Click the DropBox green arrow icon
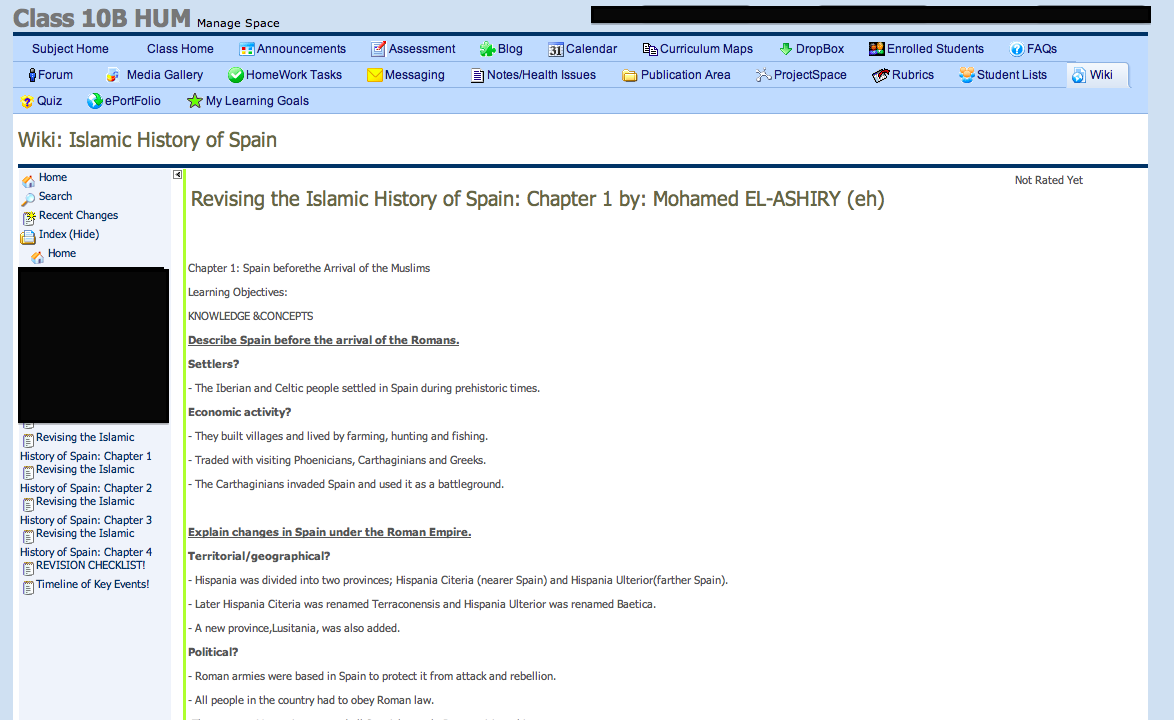The width and height of the screenshot is (1174, 720). 785,49
